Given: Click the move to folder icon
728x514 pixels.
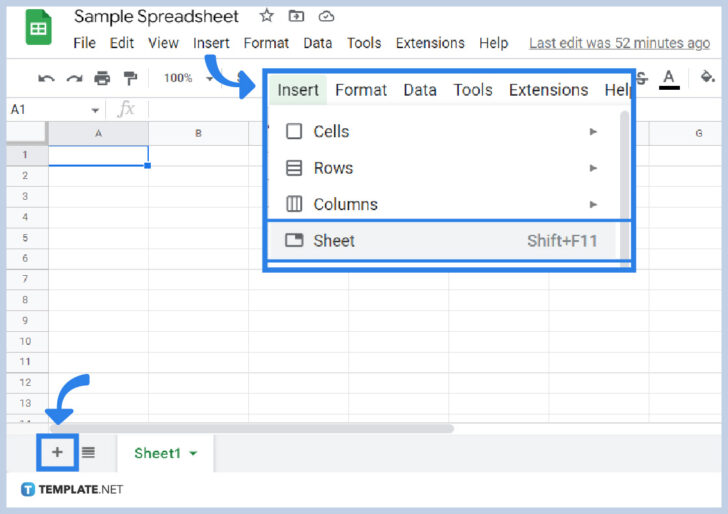Looking at the screenshot, I should [x=296, y=16].
